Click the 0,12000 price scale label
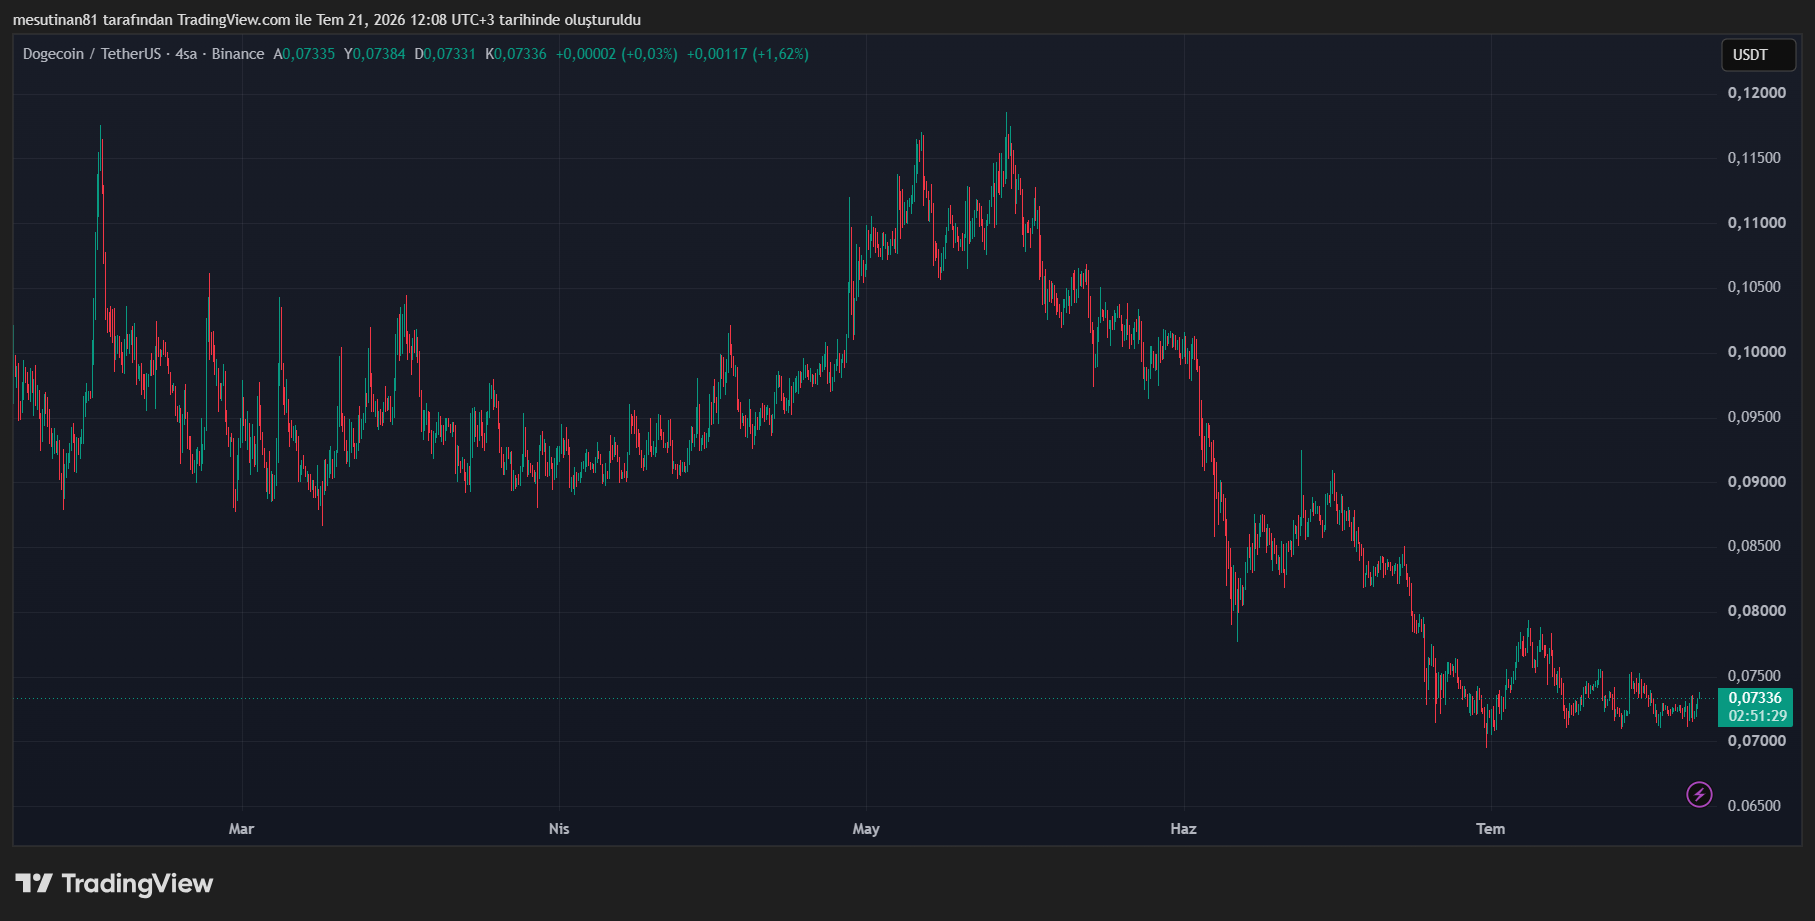Viewport: 1815px width, 921px height. pos(1756,93)
